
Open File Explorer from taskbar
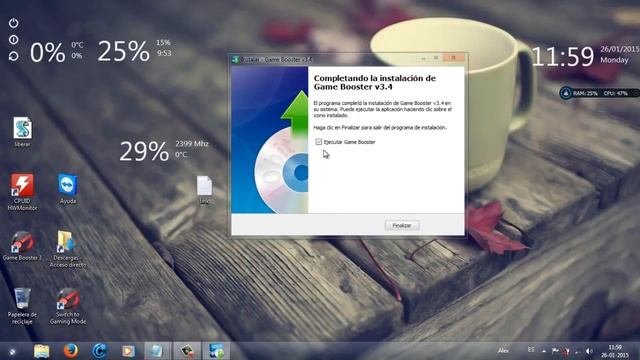pos(41,351)
